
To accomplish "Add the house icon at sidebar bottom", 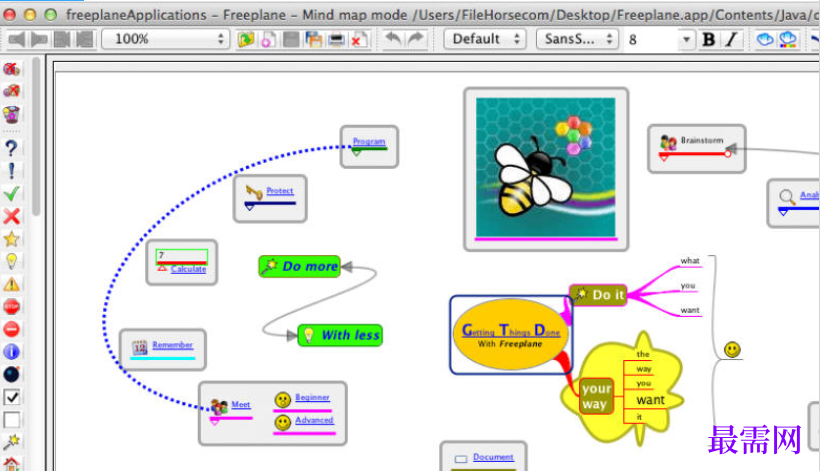I will point(12,464).
